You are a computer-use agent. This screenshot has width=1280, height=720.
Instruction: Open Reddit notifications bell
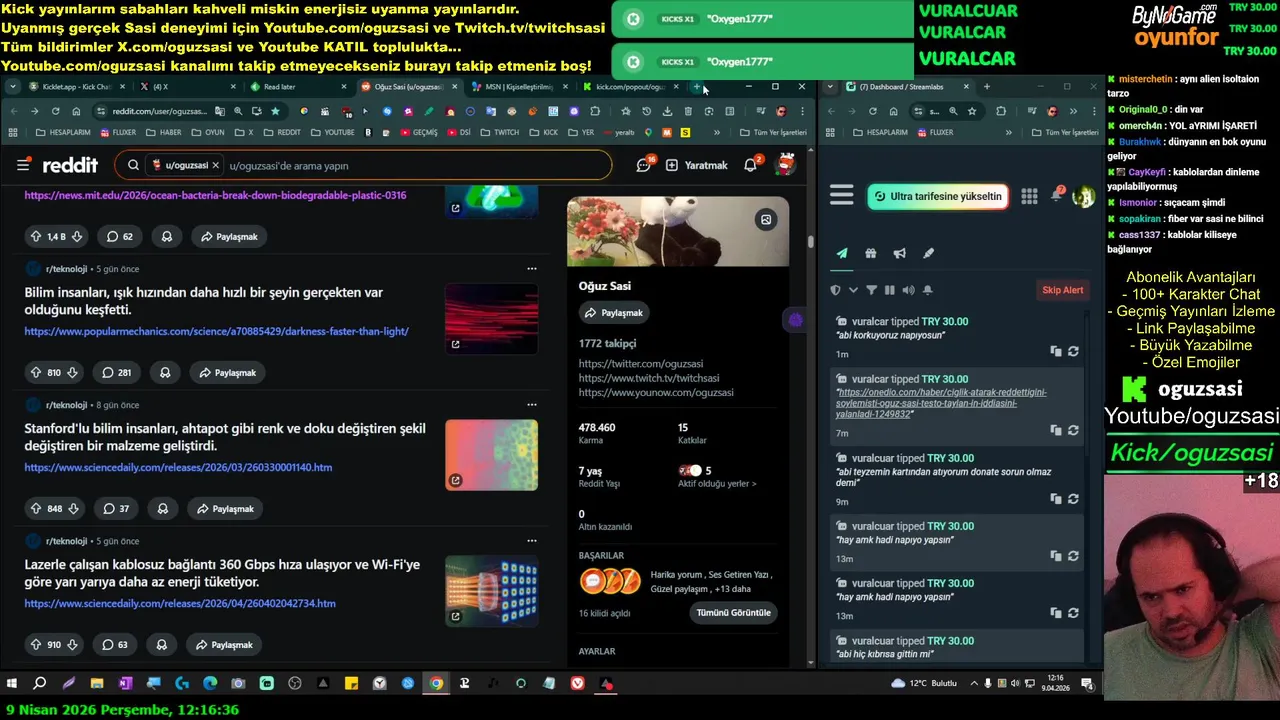[x=750, y=165]
